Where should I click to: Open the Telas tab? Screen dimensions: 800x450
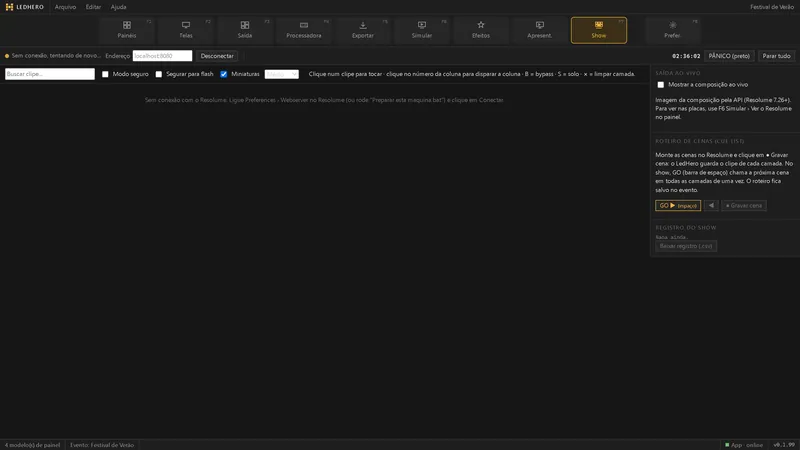click(186, 30)
